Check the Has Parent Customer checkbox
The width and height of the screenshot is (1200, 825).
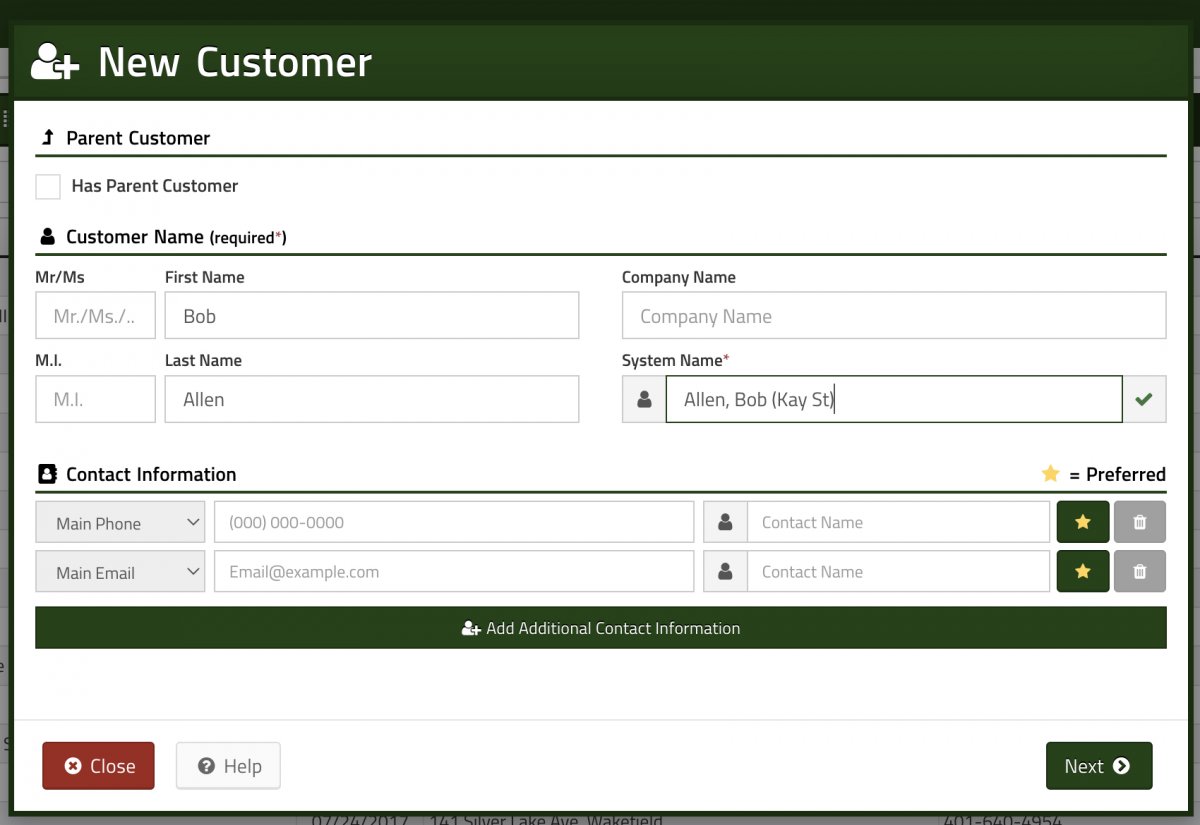click(48, 186)
